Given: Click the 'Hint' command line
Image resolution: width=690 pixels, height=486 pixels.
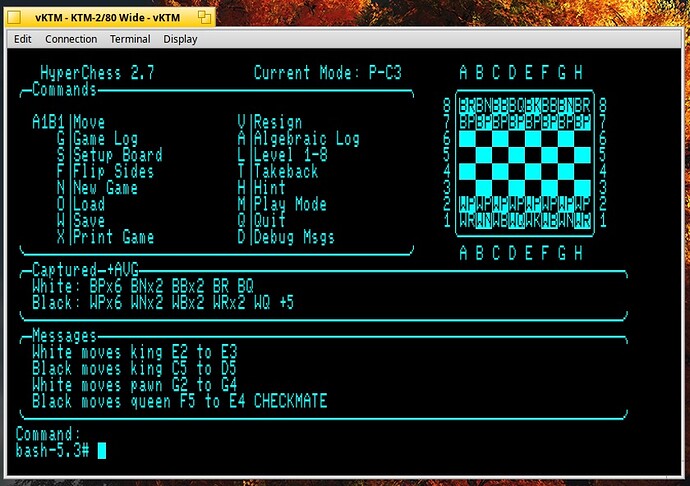Looking at the screenshot, I should click(x=261, y=188).
